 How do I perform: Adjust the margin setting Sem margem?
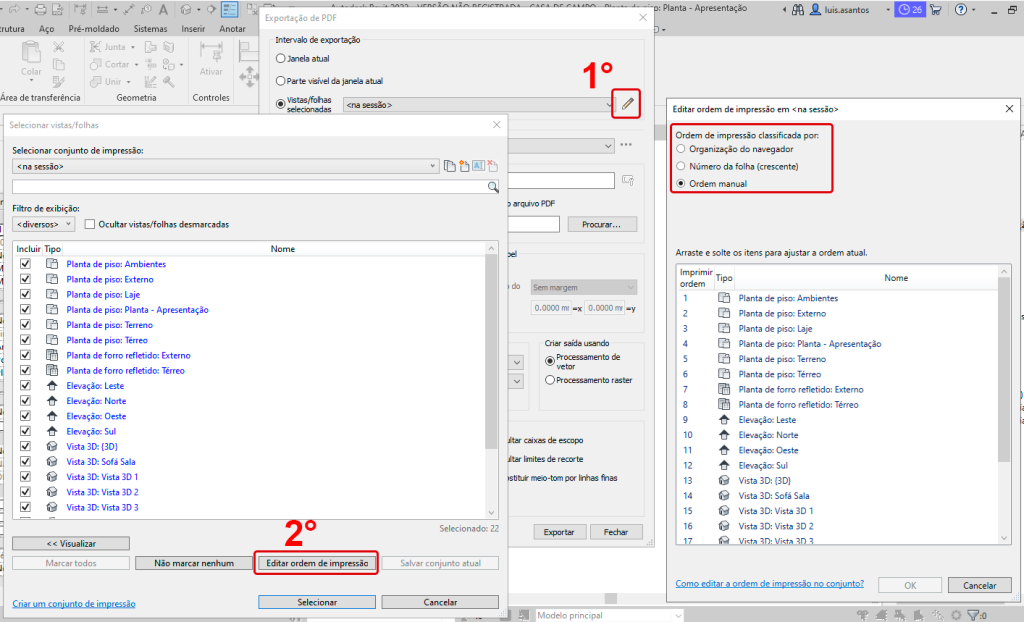[x=583, y=287]
